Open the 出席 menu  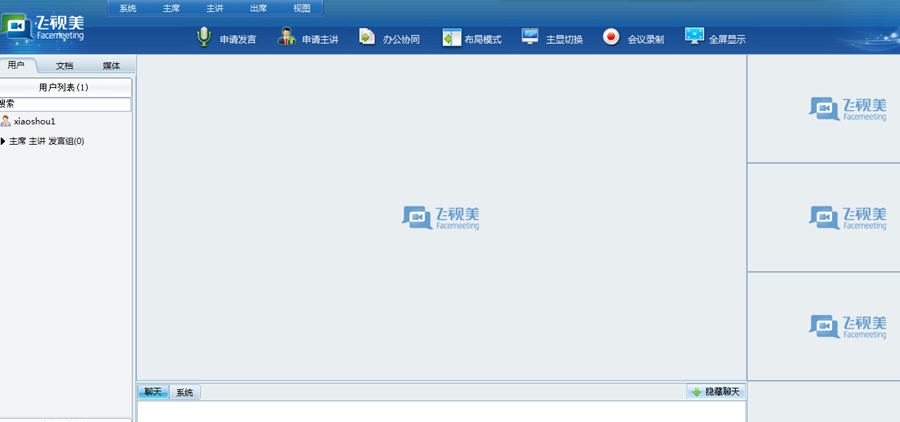click(x=258, y=8)
